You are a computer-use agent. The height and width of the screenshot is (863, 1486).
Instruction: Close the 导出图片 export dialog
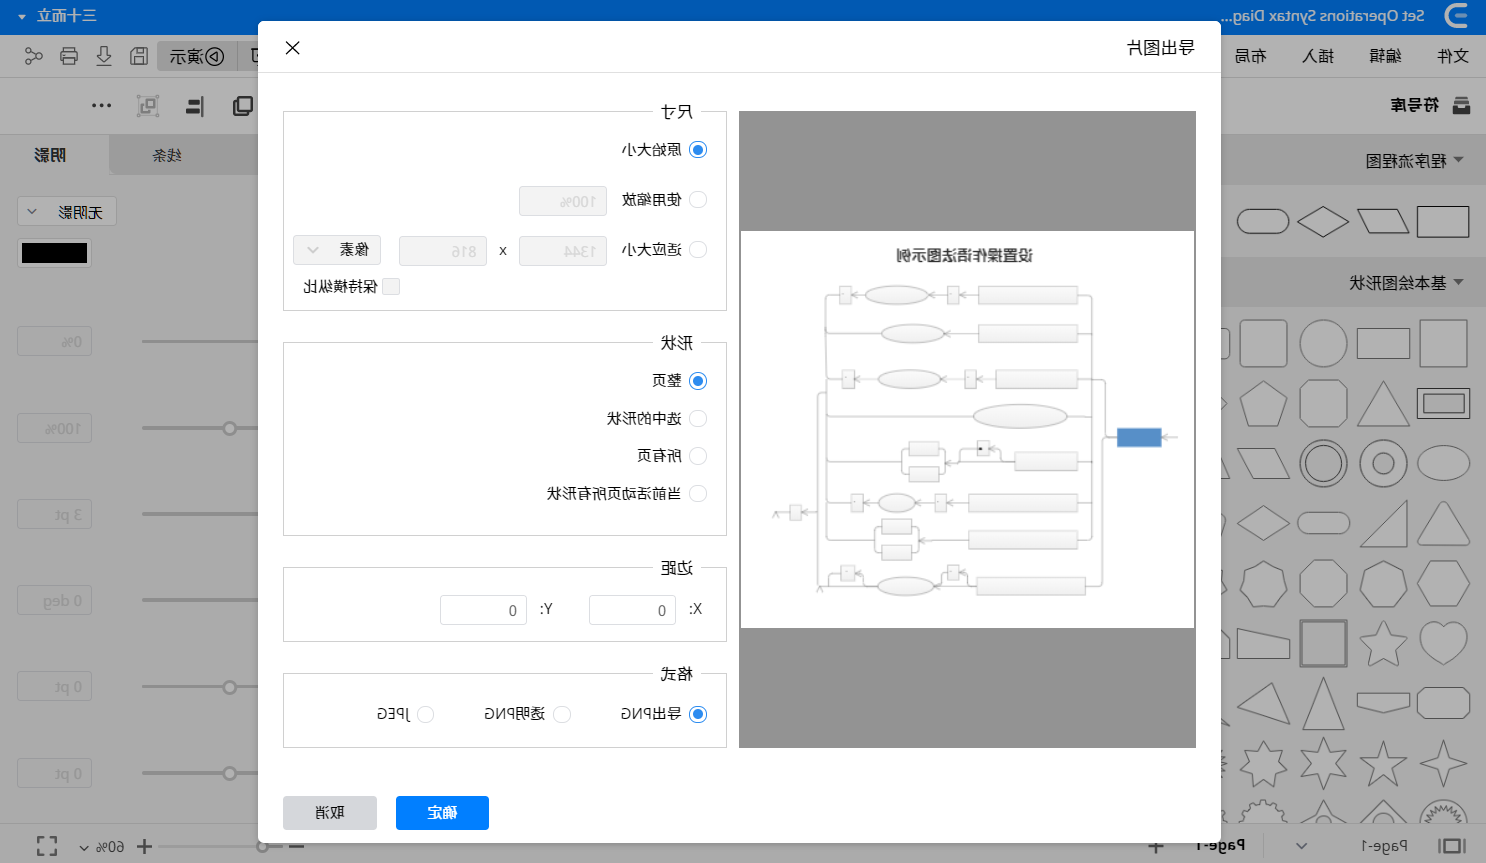(x=292, y=48)
